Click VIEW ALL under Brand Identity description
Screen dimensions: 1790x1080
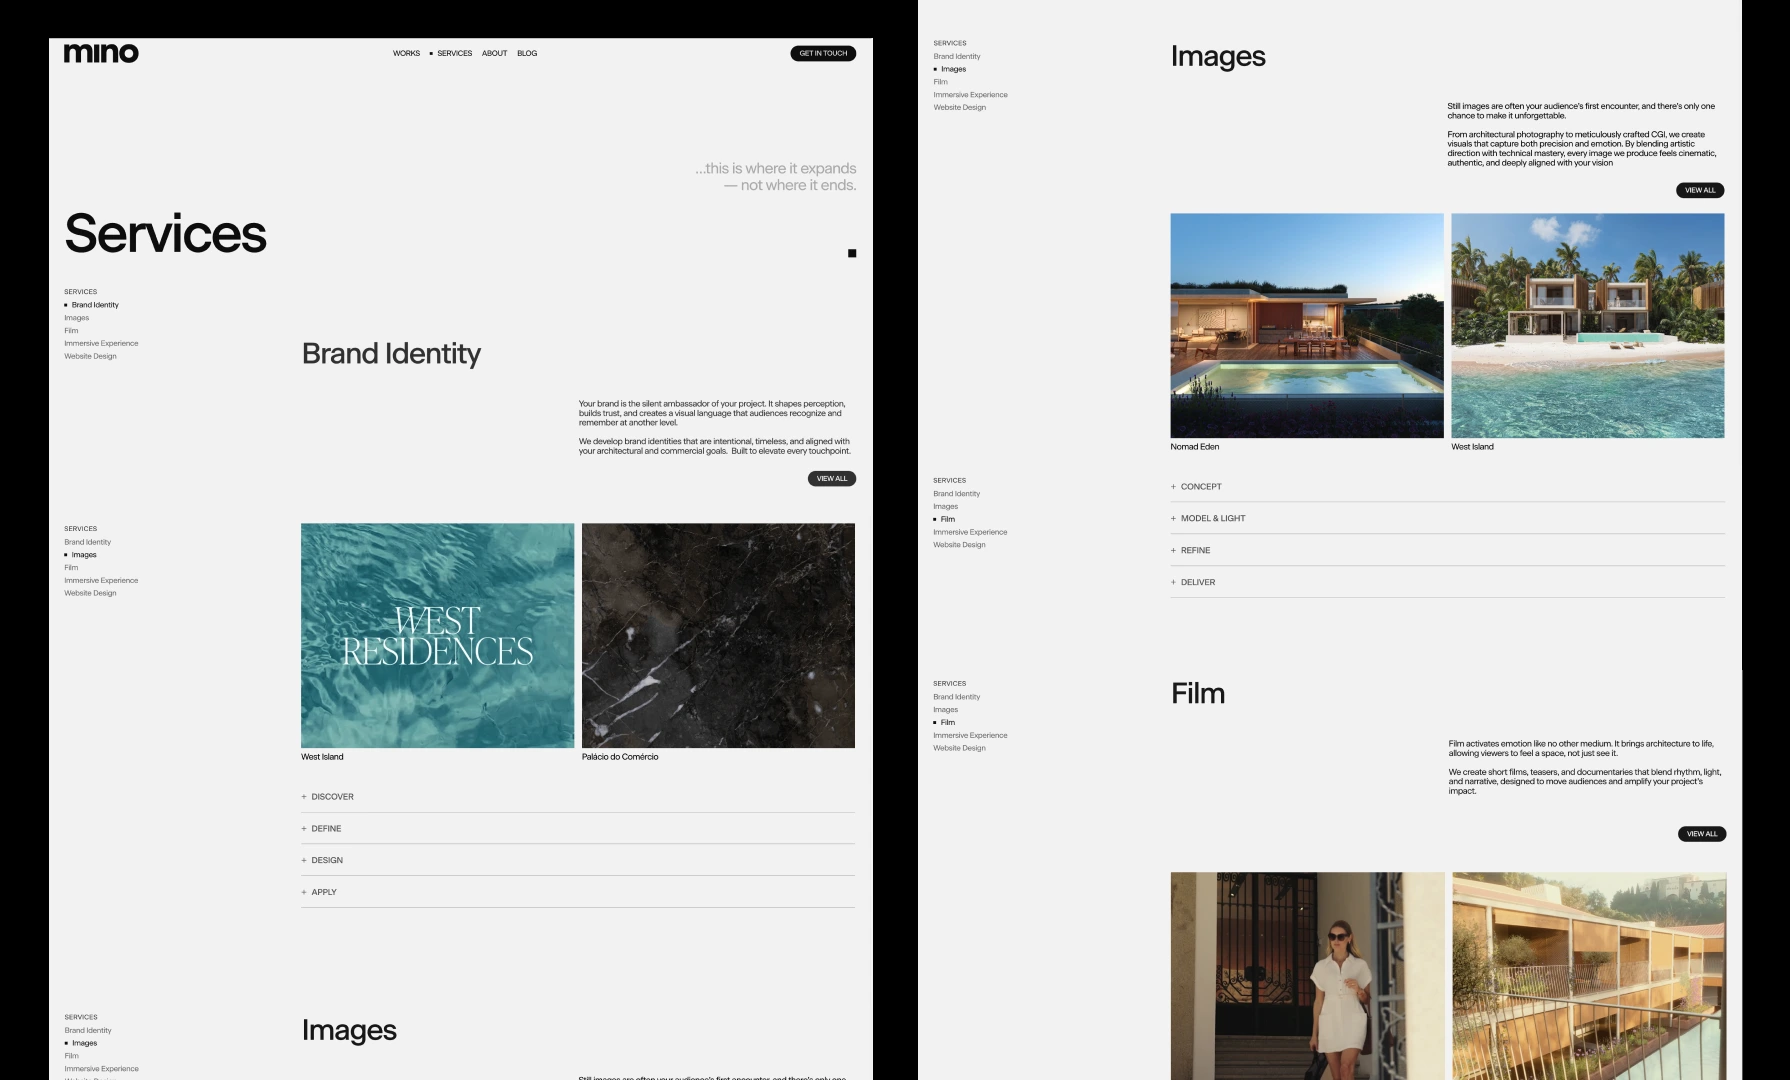832,478
